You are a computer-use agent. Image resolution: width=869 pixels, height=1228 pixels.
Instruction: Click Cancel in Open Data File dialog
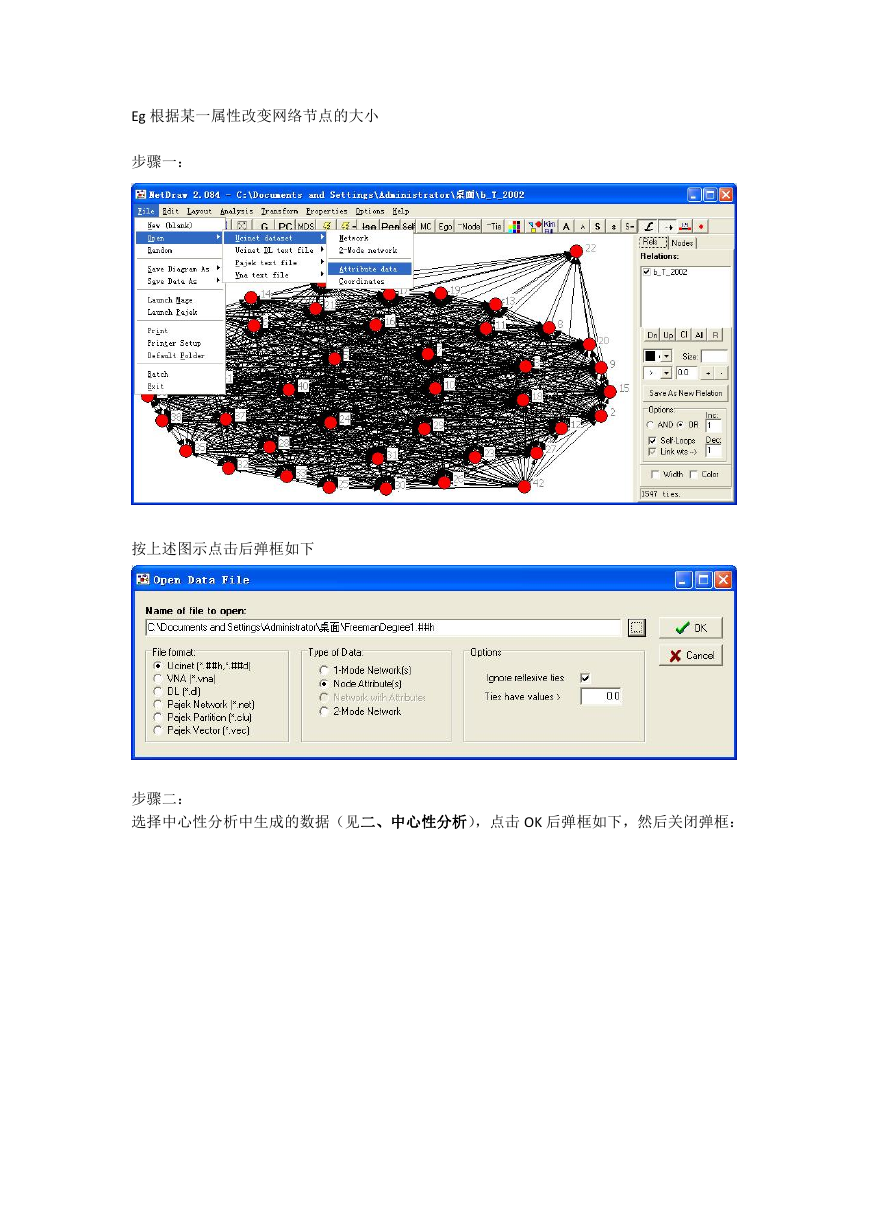pyautogui.click(x=690, y=656)
